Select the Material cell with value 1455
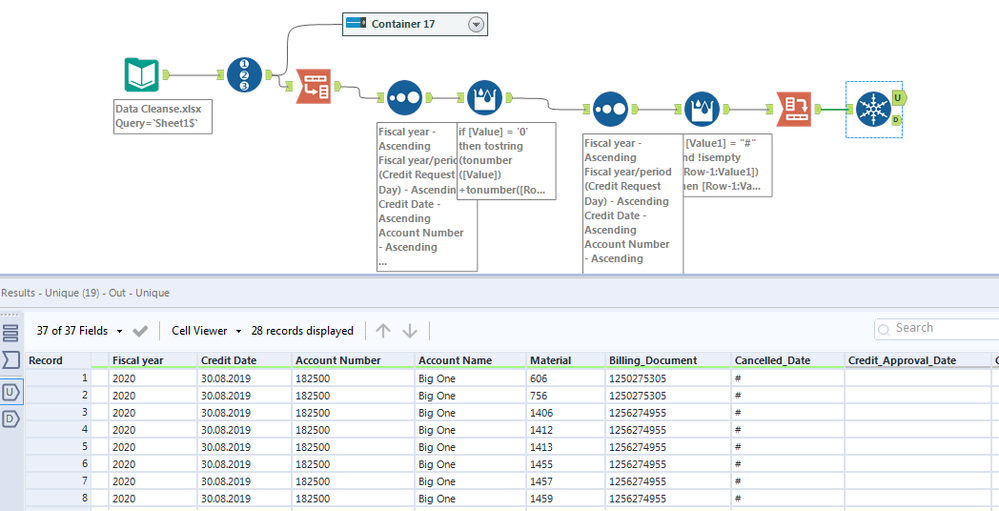 [566, 464]
